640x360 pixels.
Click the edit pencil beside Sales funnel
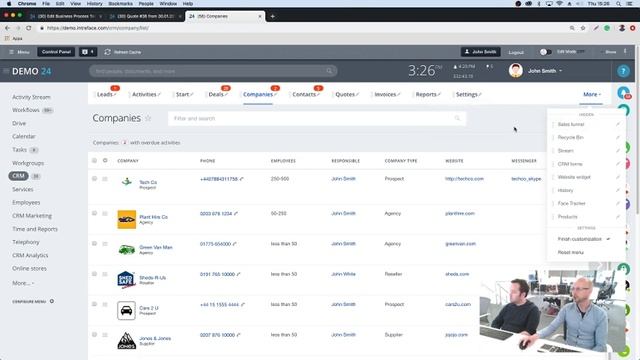tap(618, 124)
